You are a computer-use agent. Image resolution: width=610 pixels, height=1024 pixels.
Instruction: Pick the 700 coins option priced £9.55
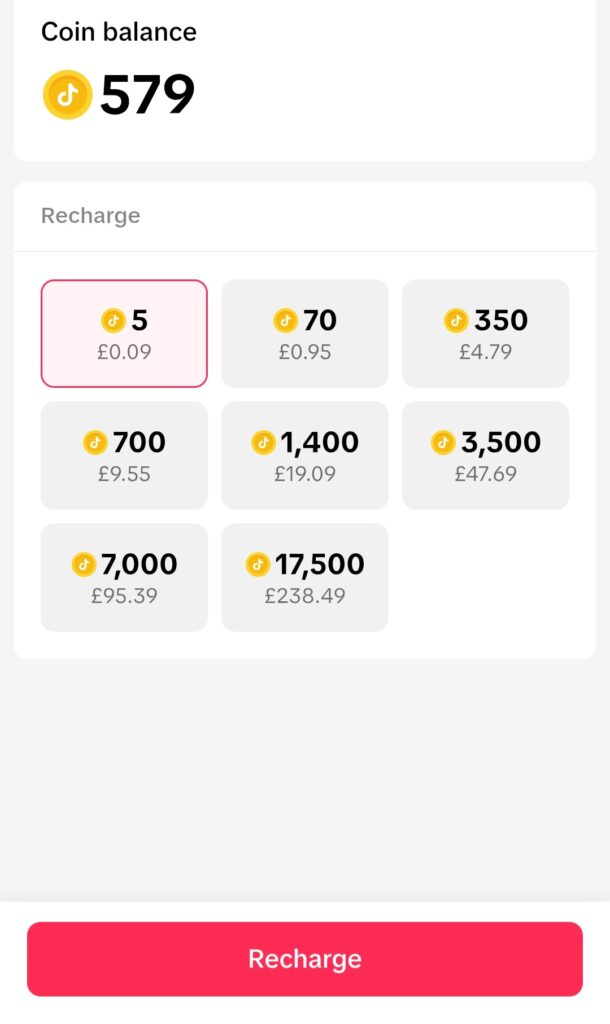click(124, 455)
